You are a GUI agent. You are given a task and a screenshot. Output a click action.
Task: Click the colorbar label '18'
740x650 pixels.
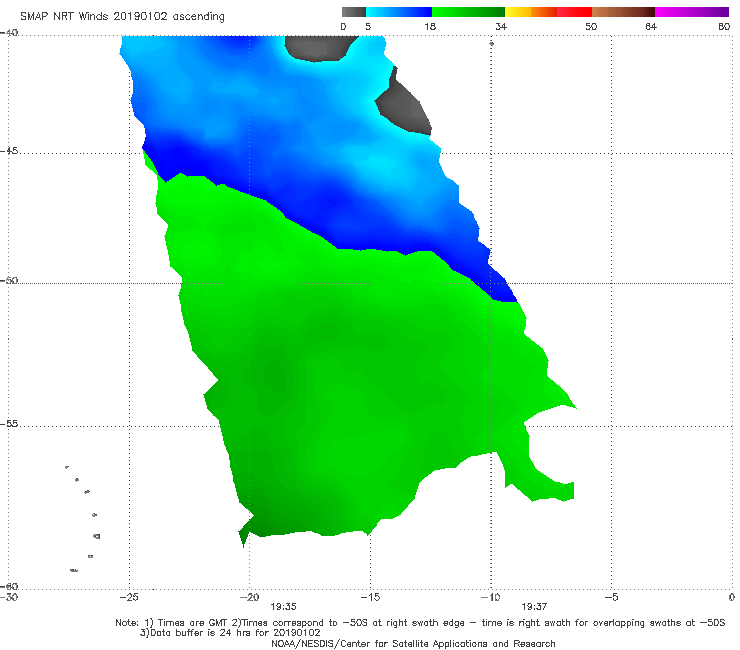coord(430,26)
